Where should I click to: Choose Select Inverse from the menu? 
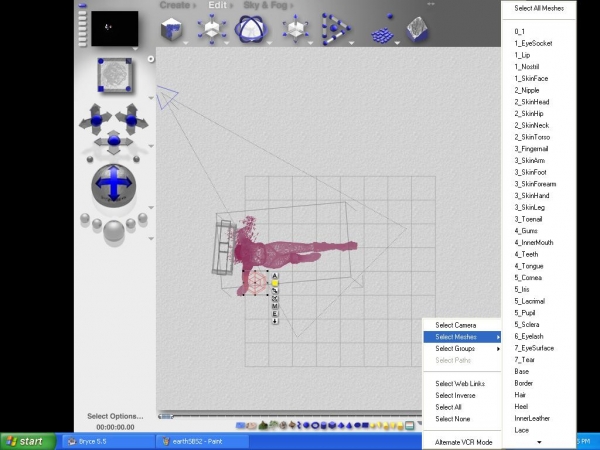461,395
